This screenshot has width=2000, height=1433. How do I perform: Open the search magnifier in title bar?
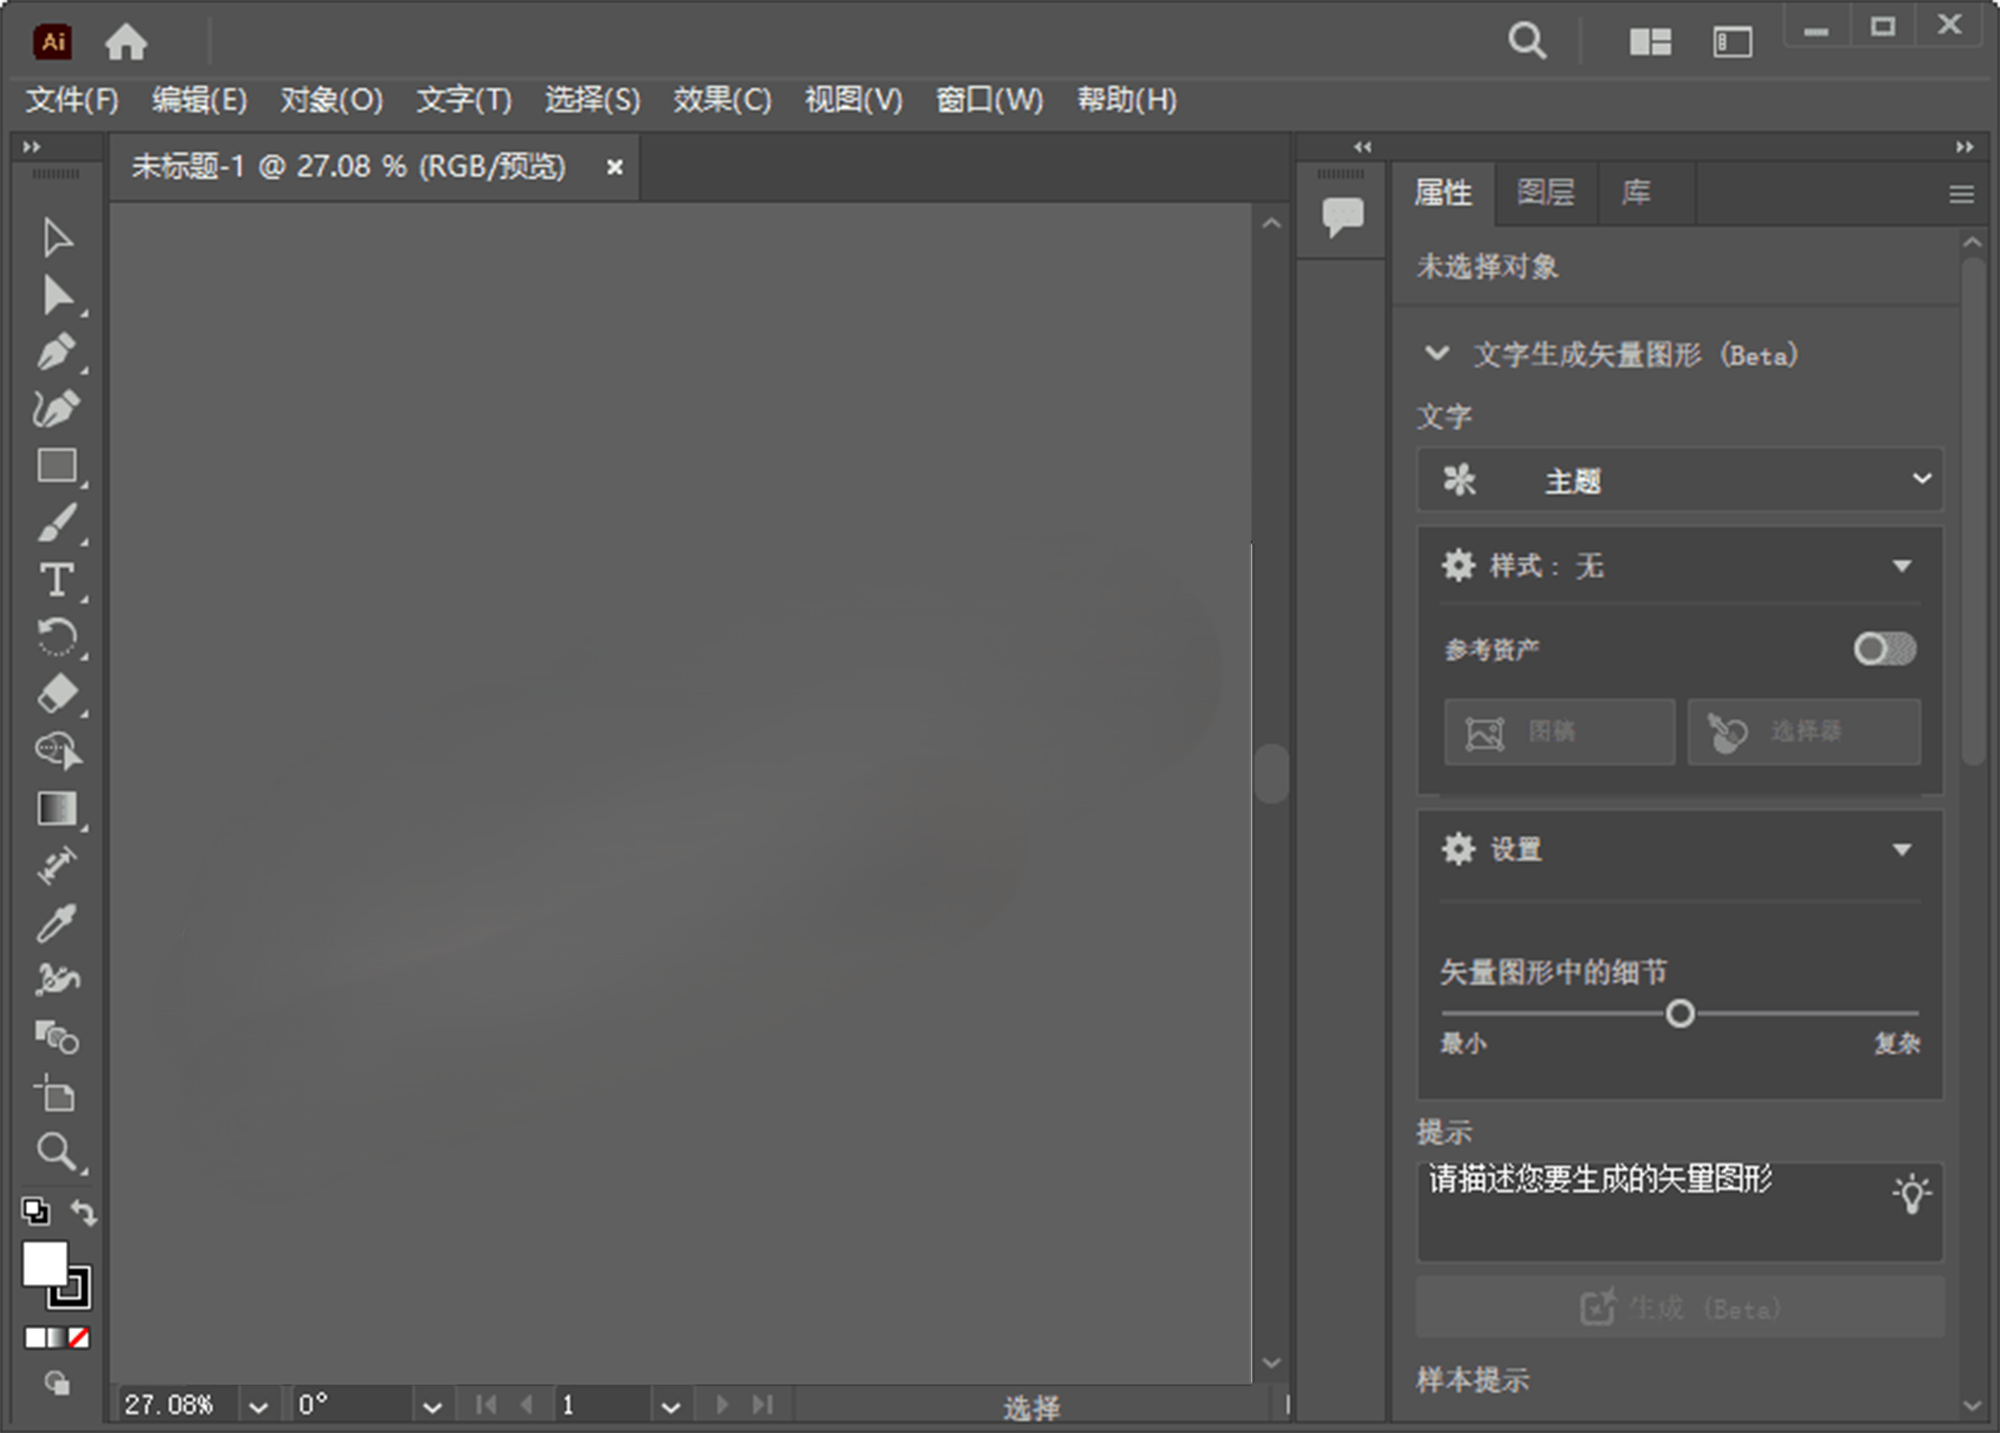coord(1527,42)
